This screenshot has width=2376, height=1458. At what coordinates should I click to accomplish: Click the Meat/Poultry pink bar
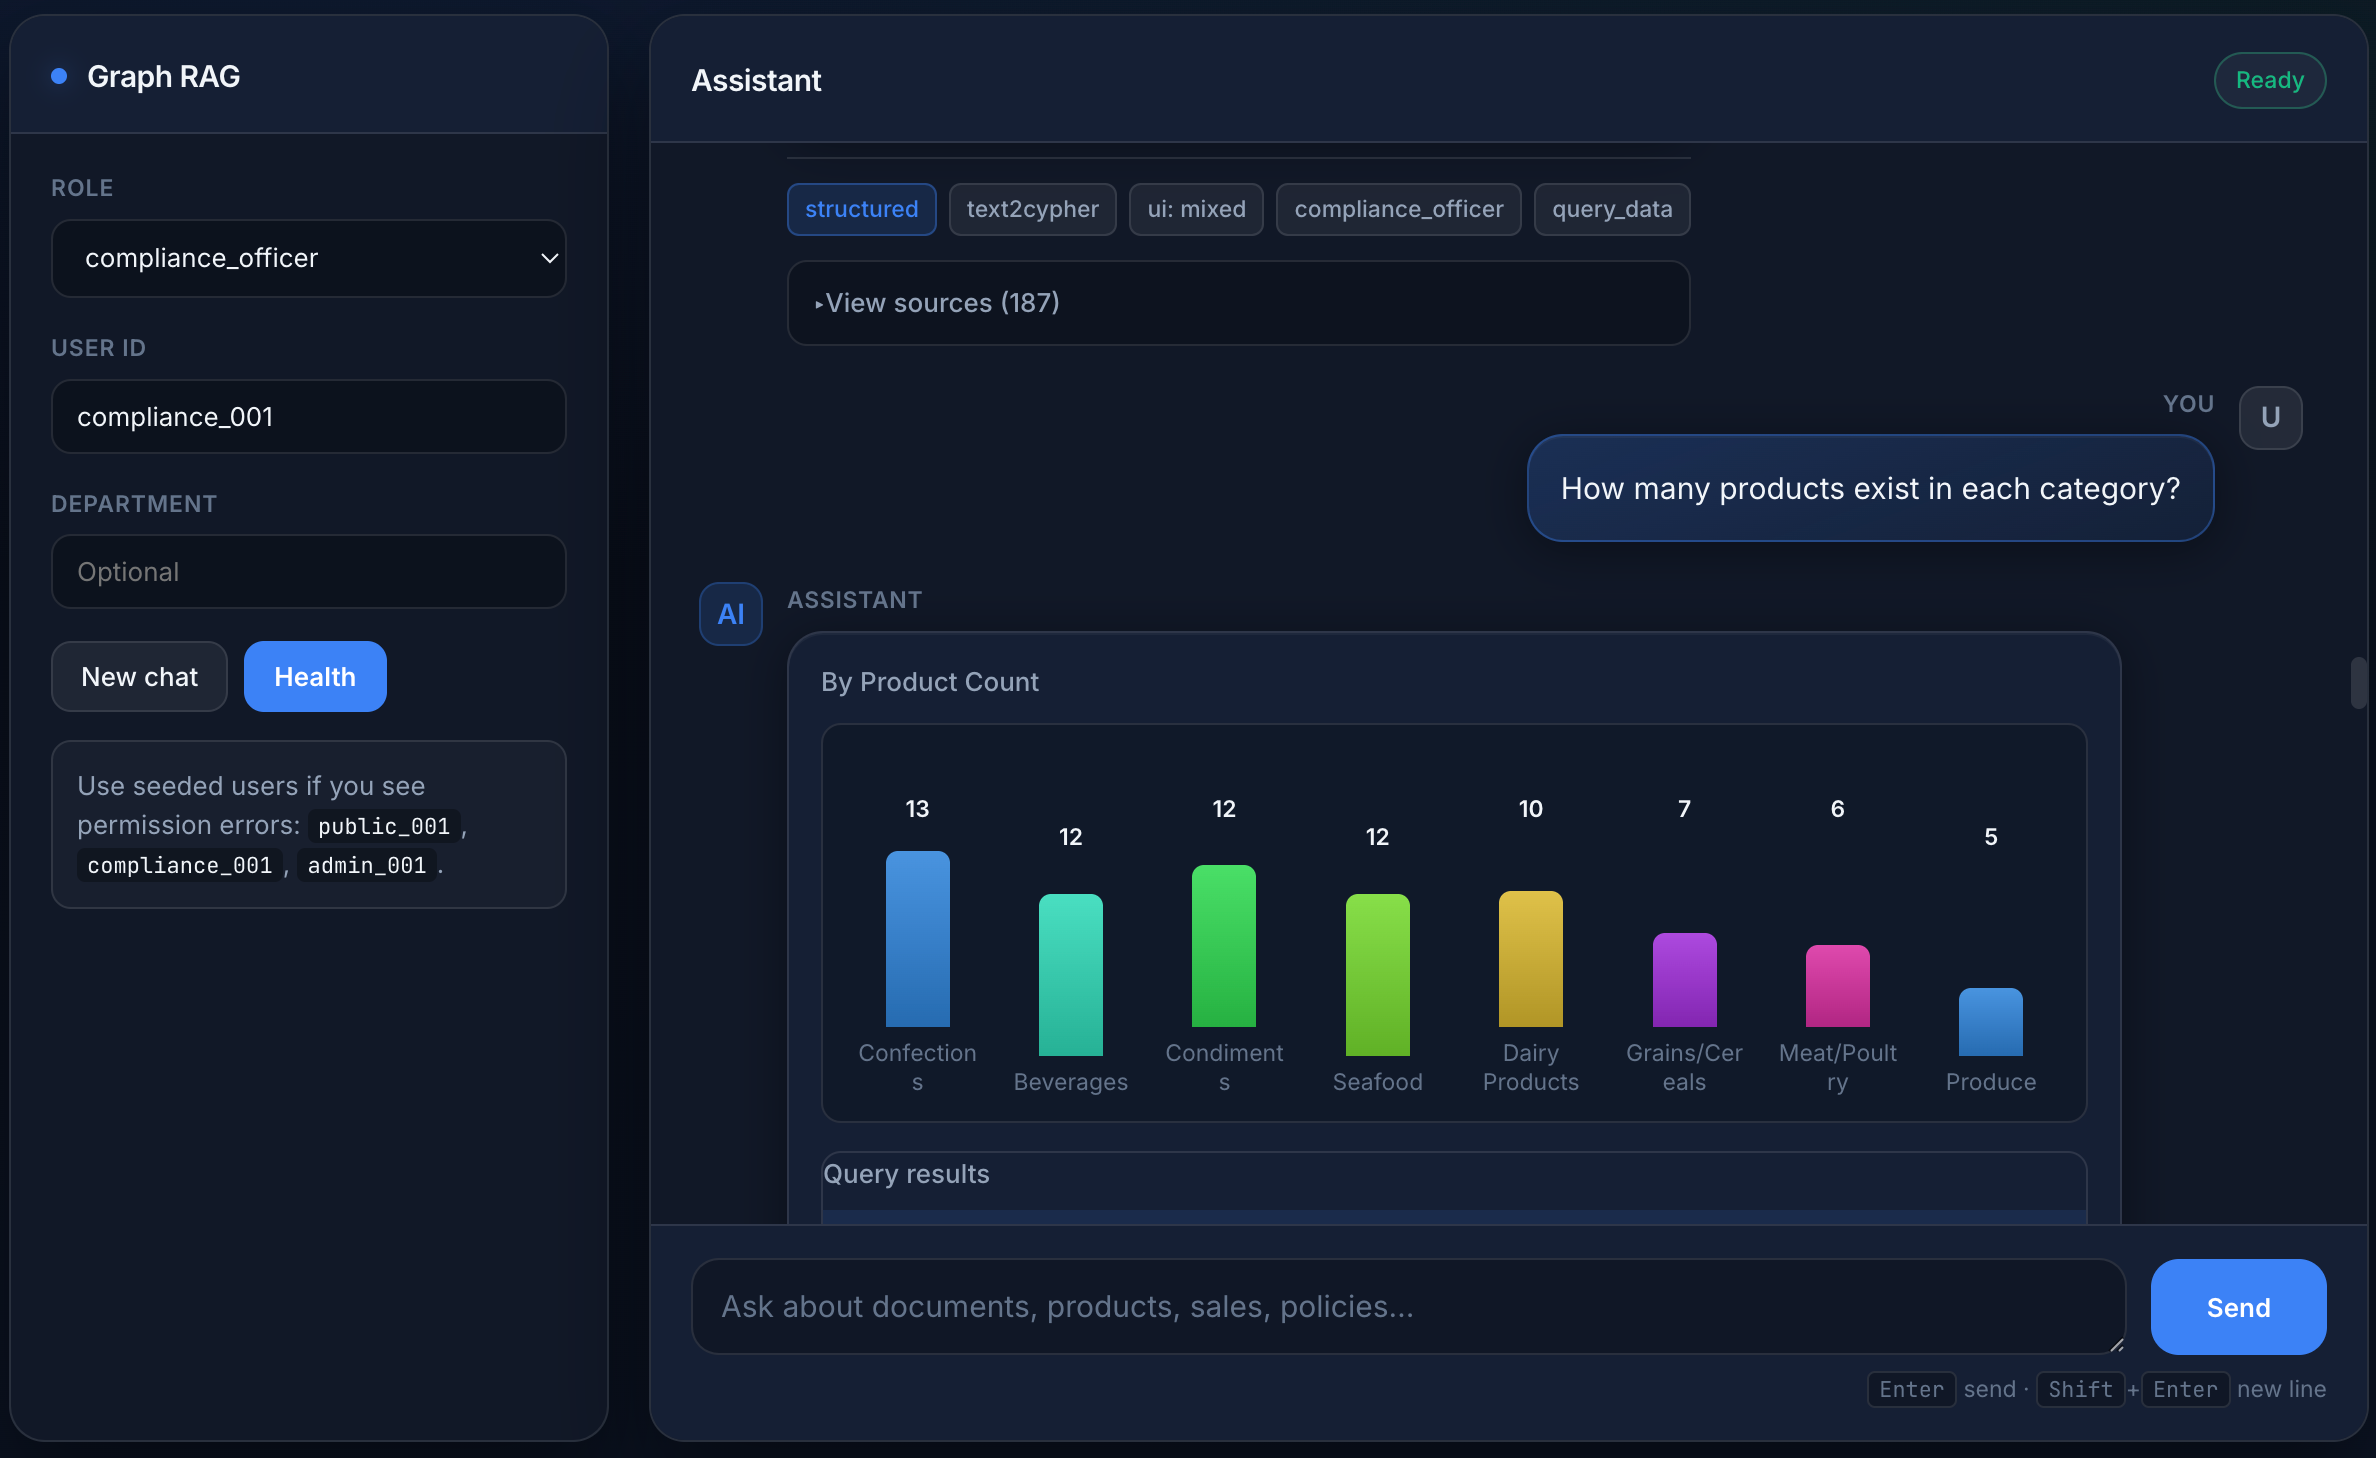coord(1837,986)
